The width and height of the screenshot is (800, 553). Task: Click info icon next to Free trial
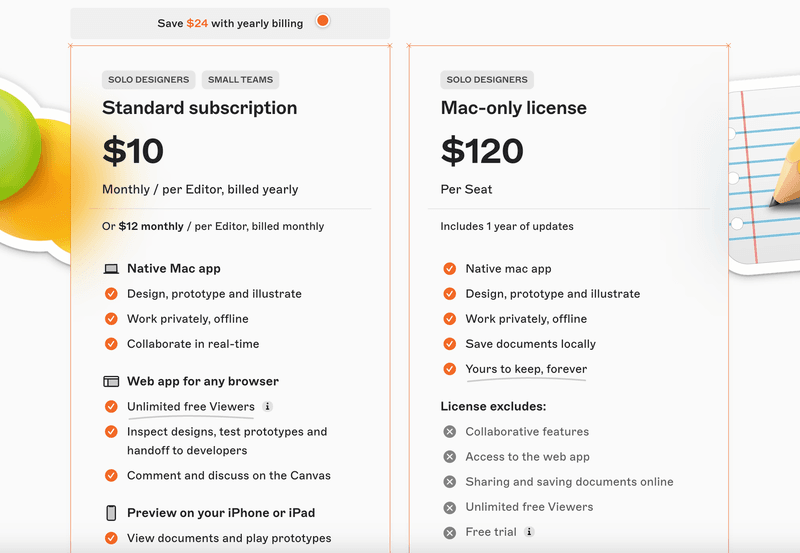pos(529,532)
